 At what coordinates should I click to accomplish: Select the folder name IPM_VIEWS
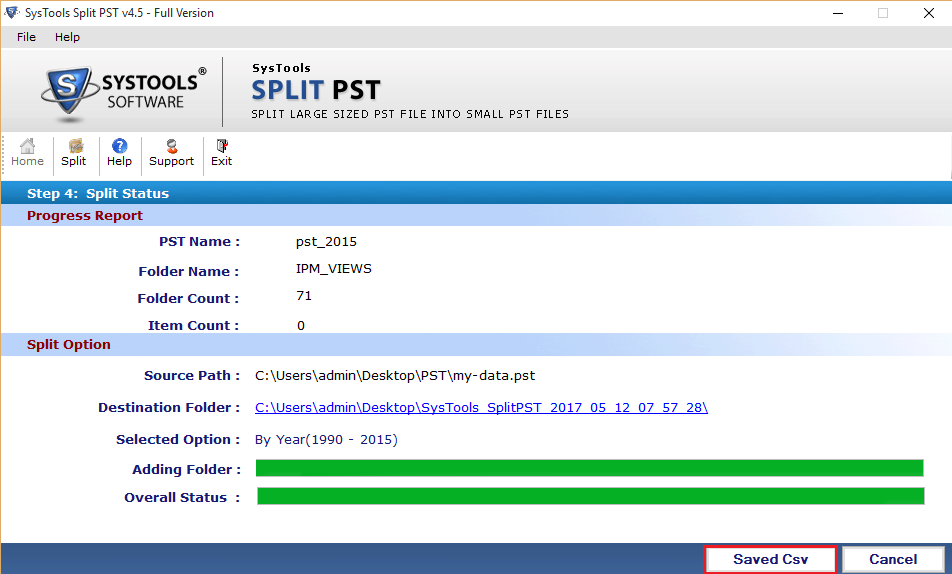pyautogui.click(x=334, y=268)
